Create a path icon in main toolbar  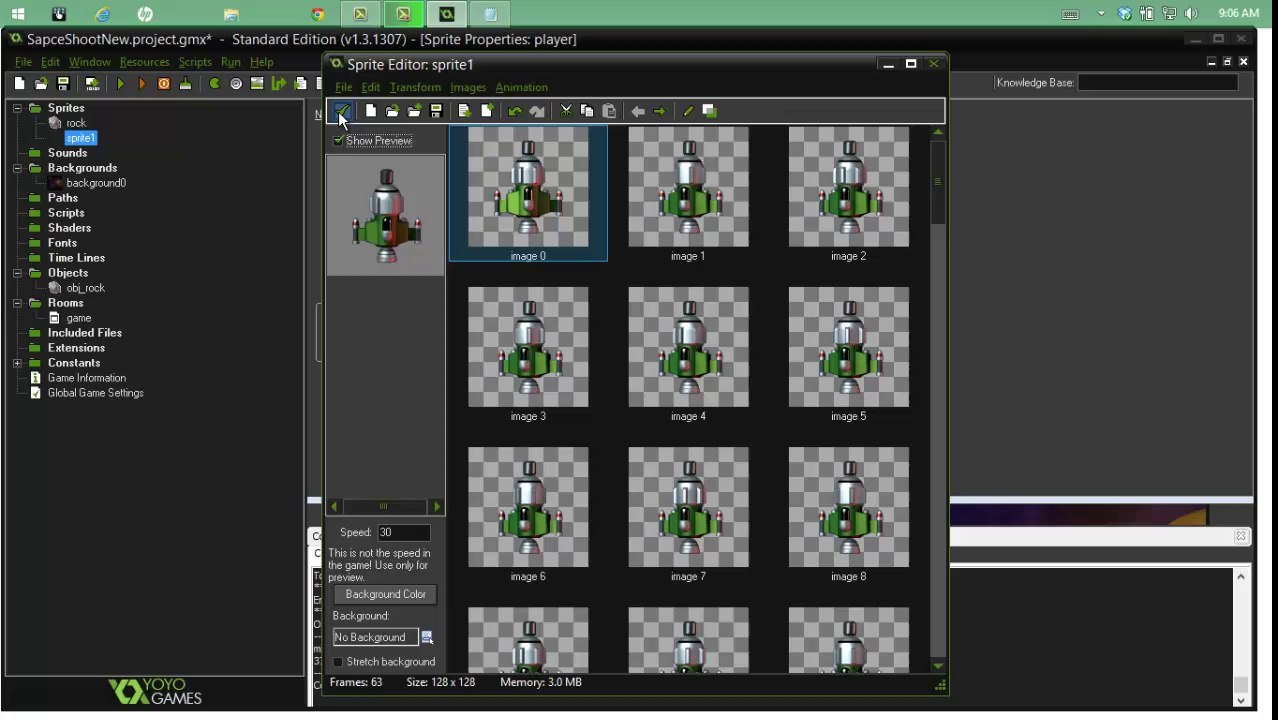279,84
